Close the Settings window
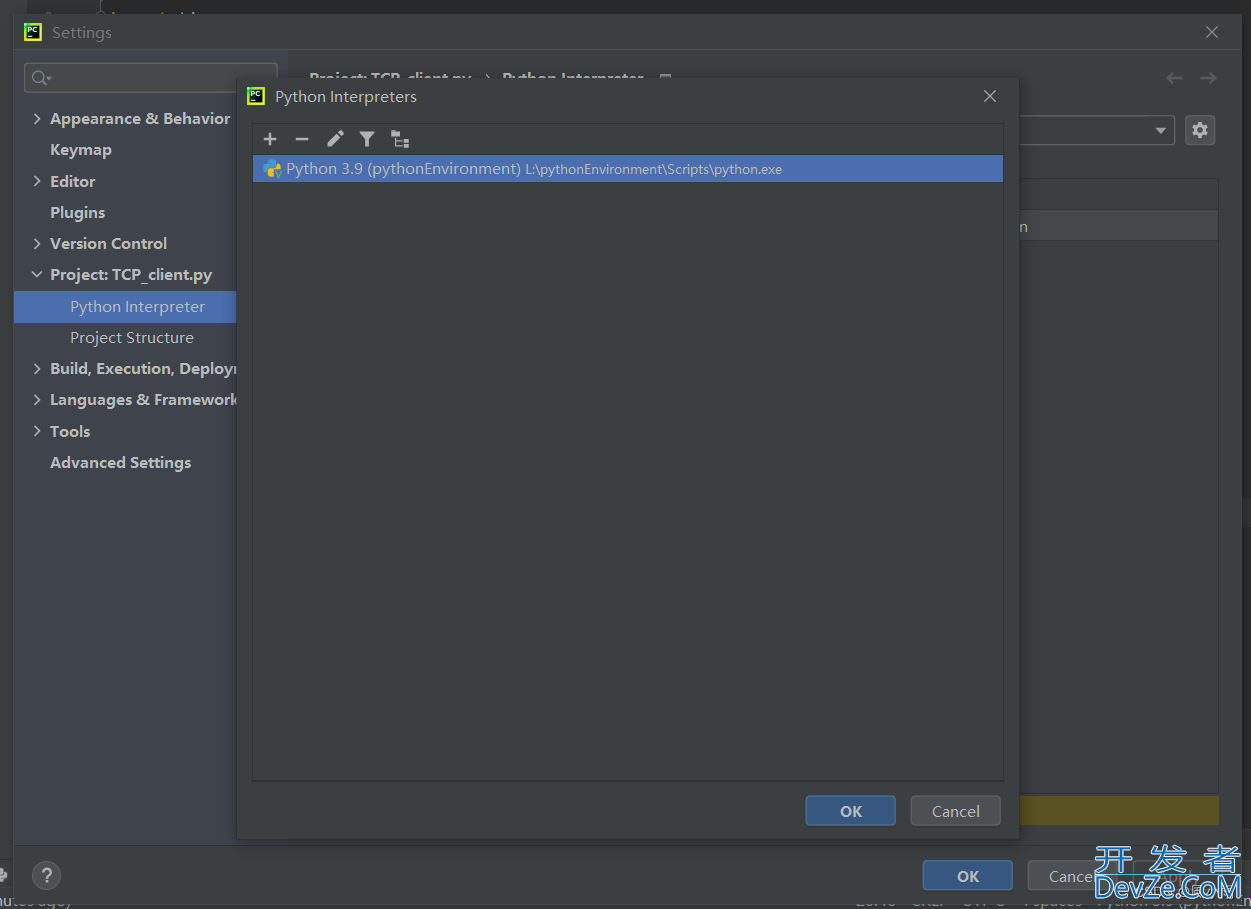The width and height of the screenshot is (1251, 909). 1212,32
